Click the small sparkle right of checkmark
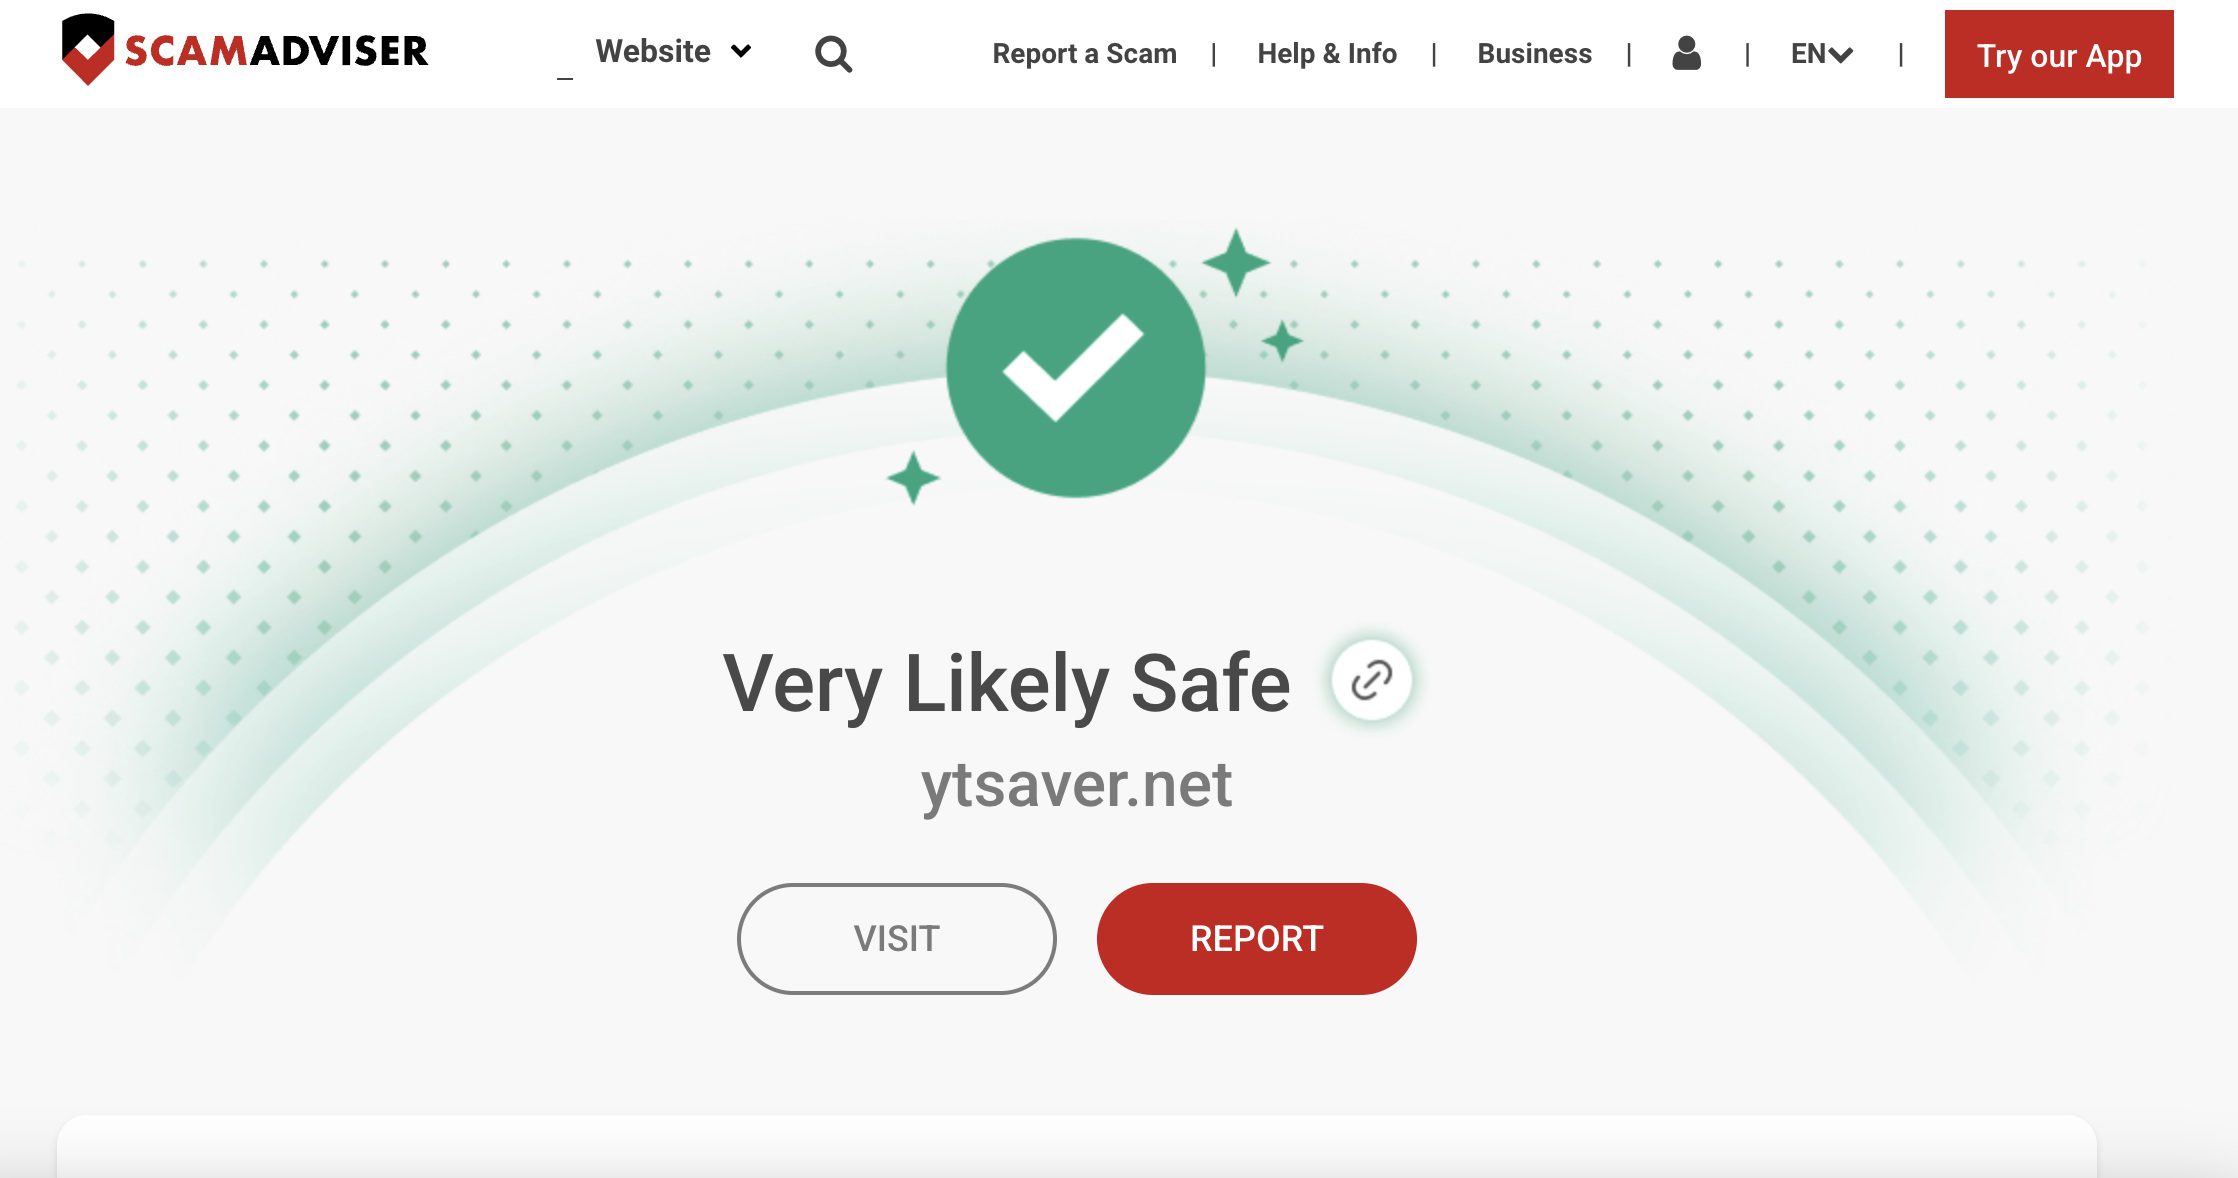This screenshot has width=2238, height=1178. pyautogui.click(x=1282, y=341)
